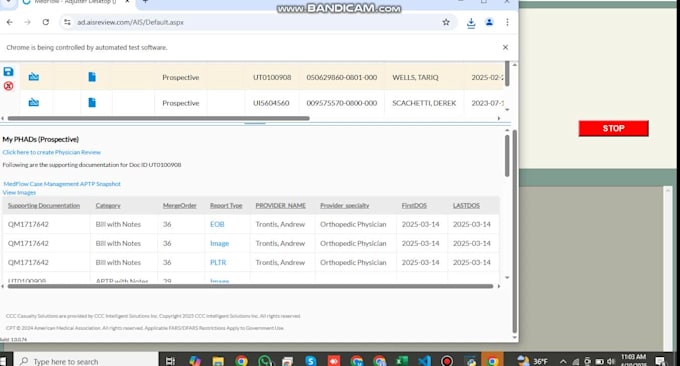Select Doc ID UT0100908 cell
The image size is (680, 366).
point(272,77)
